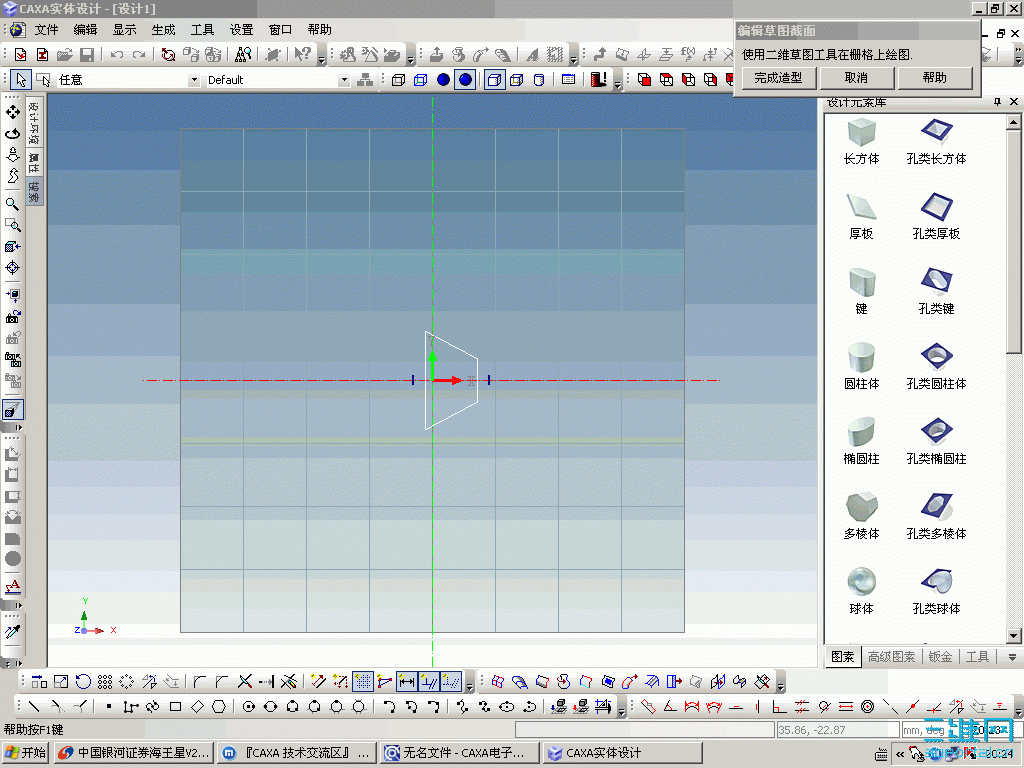Toggle the shaded with edges sphere
The width and height of the screenshot is (1024, 768).
pyautogui.click(x=465, y=80)
